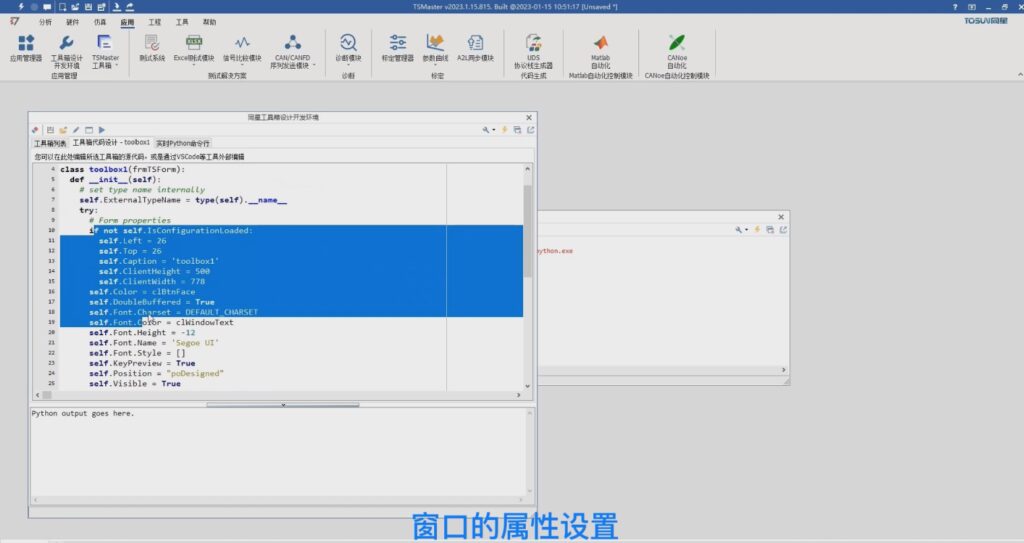Click the A2L同步模块 icon
The width and height of the screenshot is (1024, 543).
(x=475, y=47)
